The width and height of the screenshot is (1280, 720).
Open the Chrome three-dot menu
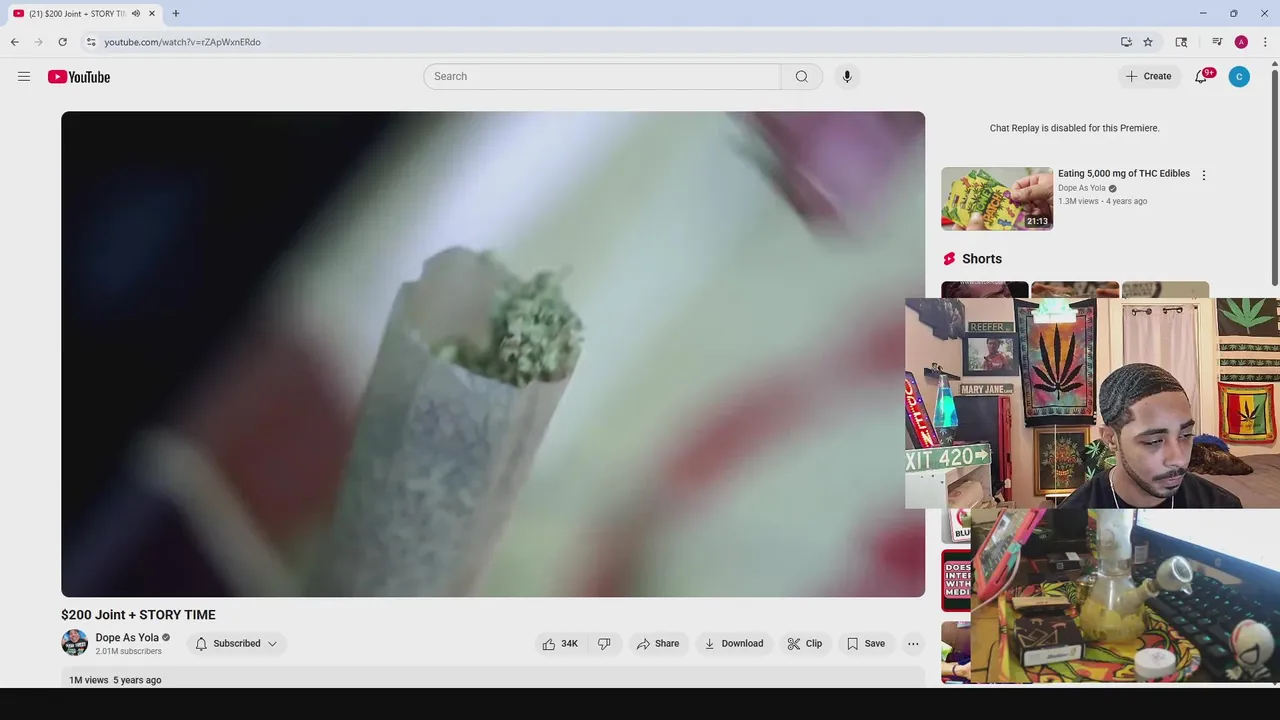[x=1265, y=42]
